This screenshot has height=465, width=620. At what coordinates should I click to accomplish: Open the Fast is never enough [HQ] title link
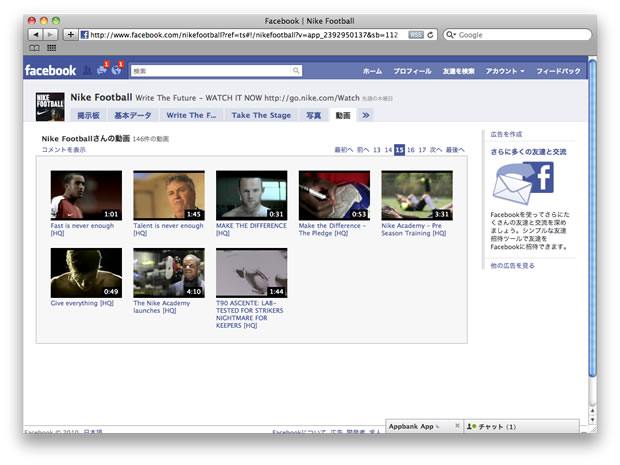(x=82, y=229)
